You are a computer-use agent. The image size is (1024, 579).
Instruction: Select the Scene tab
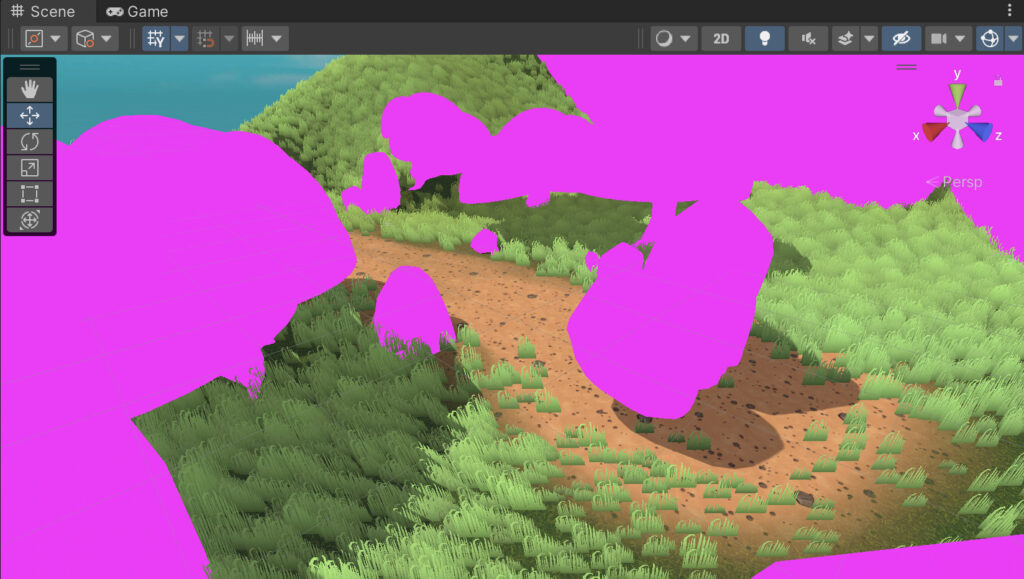(45, 12)
